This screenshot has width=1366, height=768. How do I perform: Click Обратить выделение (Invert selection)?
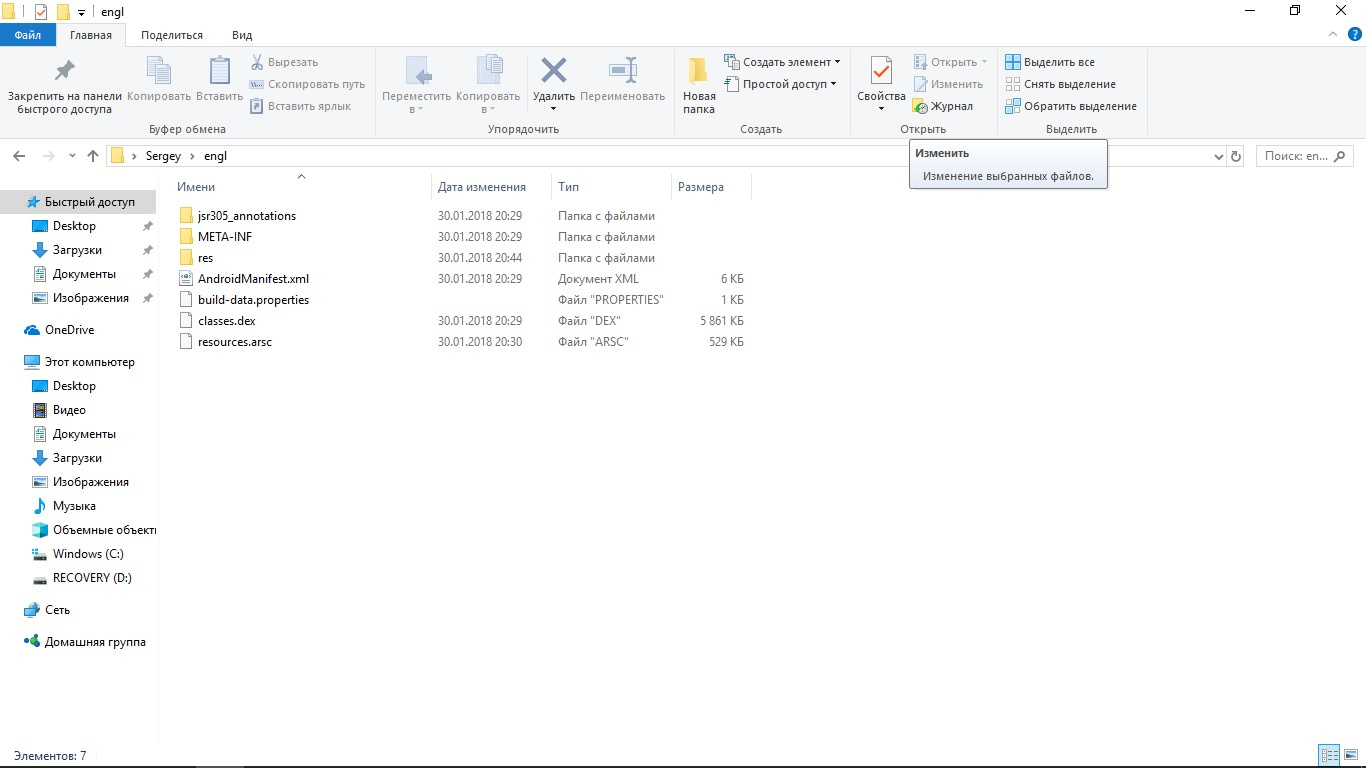coord(1071,106)
